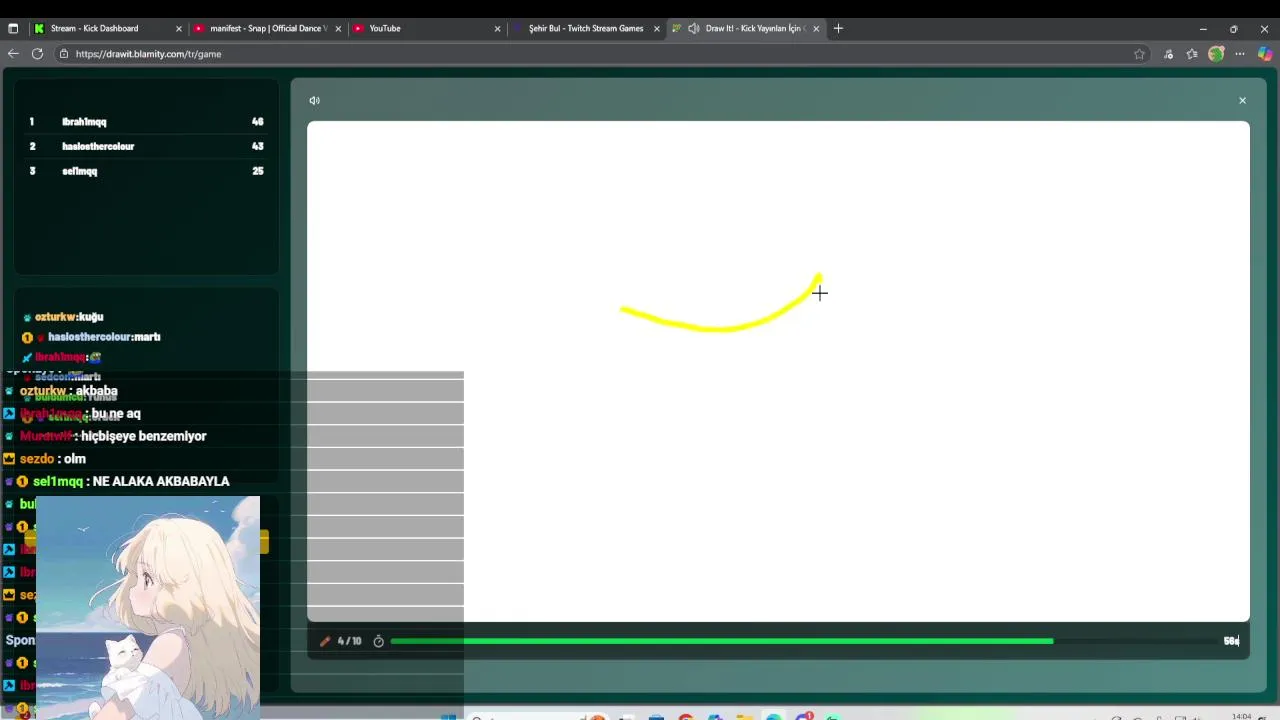Switch to manifest - Snap Official Dance tab

(x=269, y=28)
